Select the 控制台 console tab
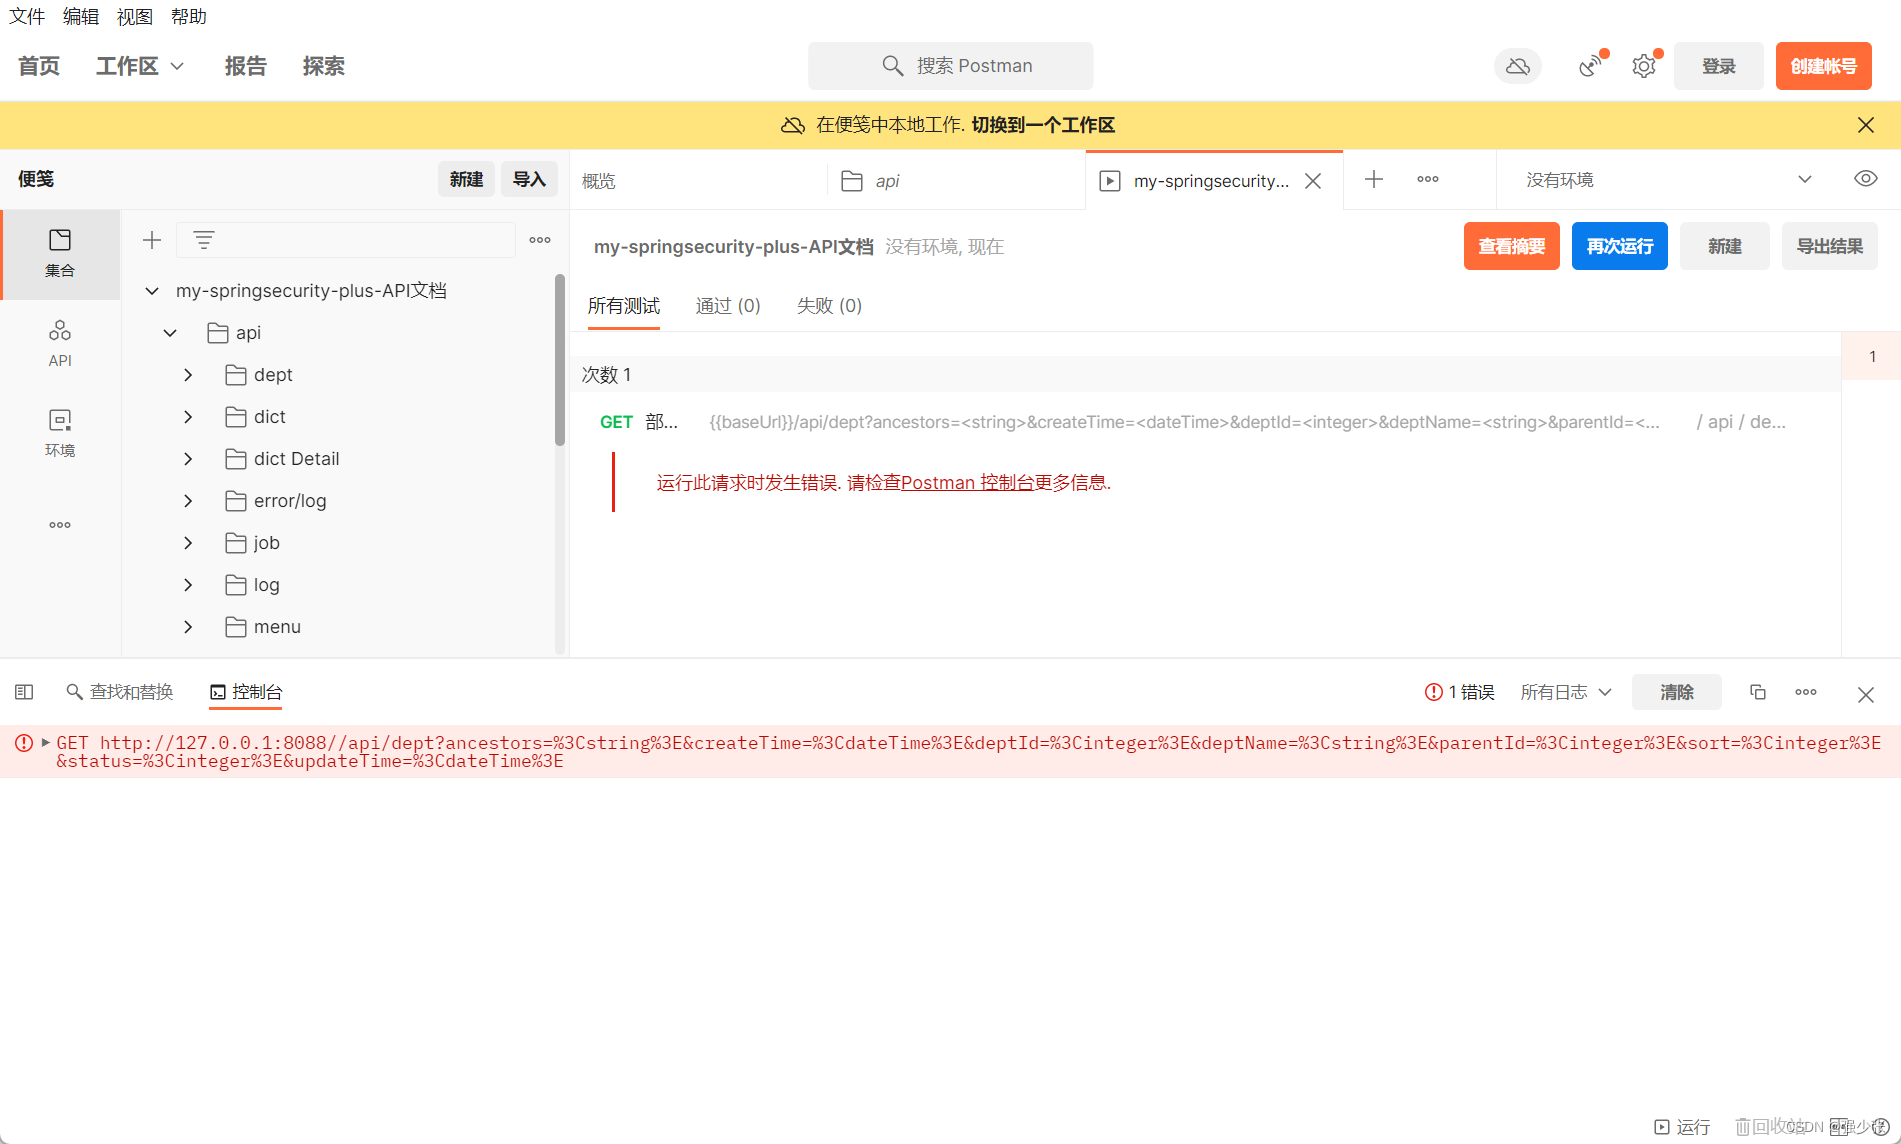 click(246, 692)
